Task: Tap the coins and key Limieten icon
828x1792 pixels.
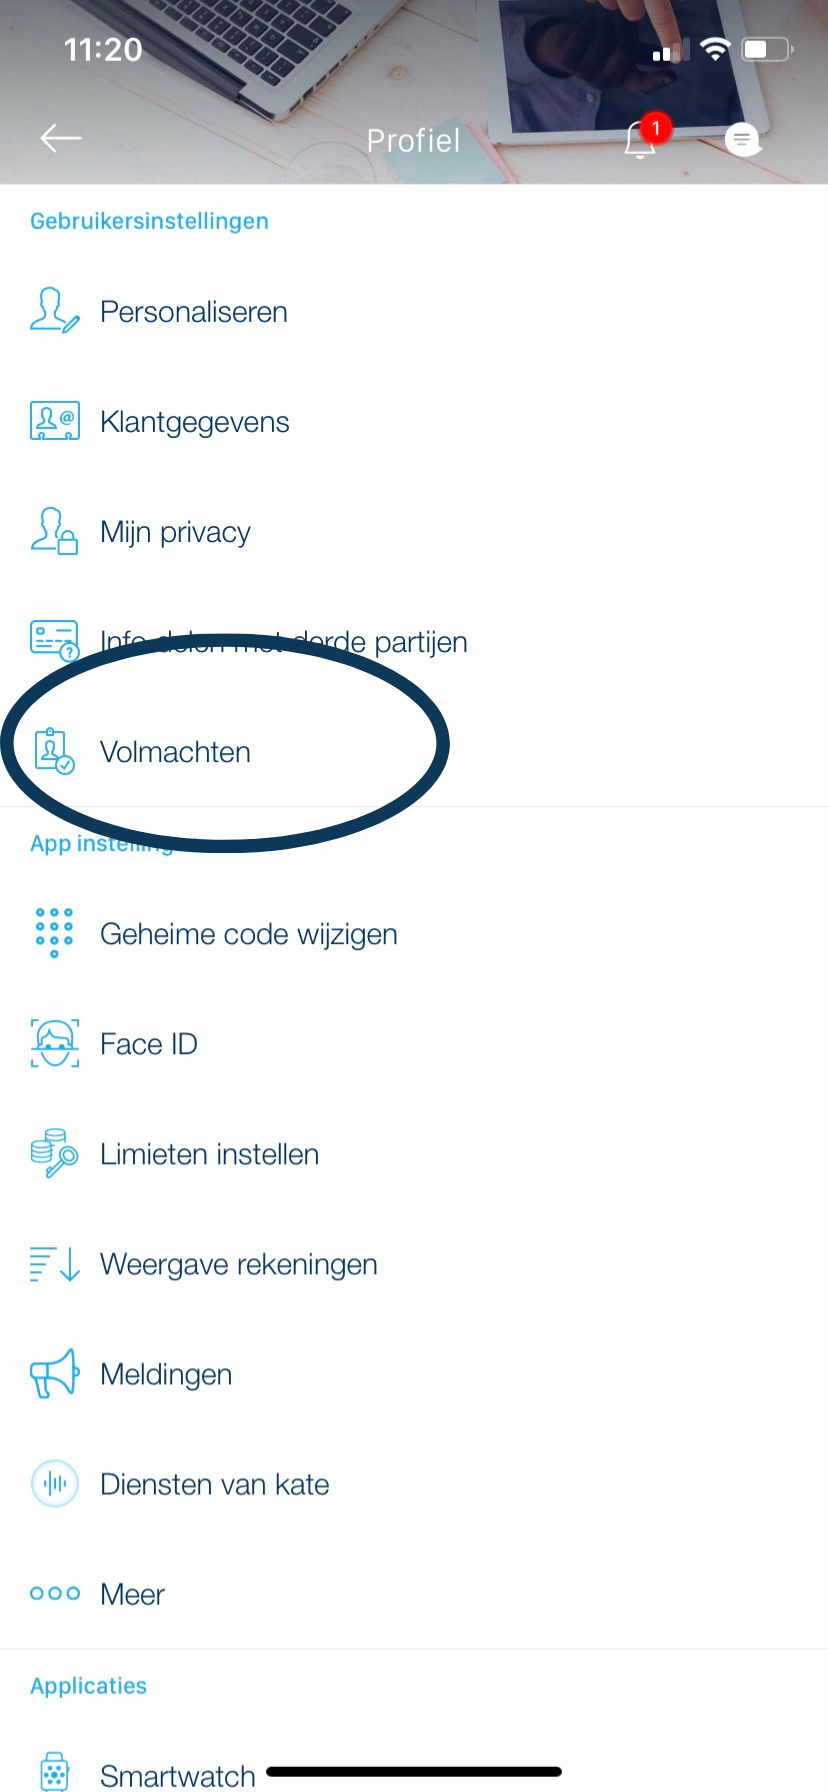Action: click(x=54, y=1153)
